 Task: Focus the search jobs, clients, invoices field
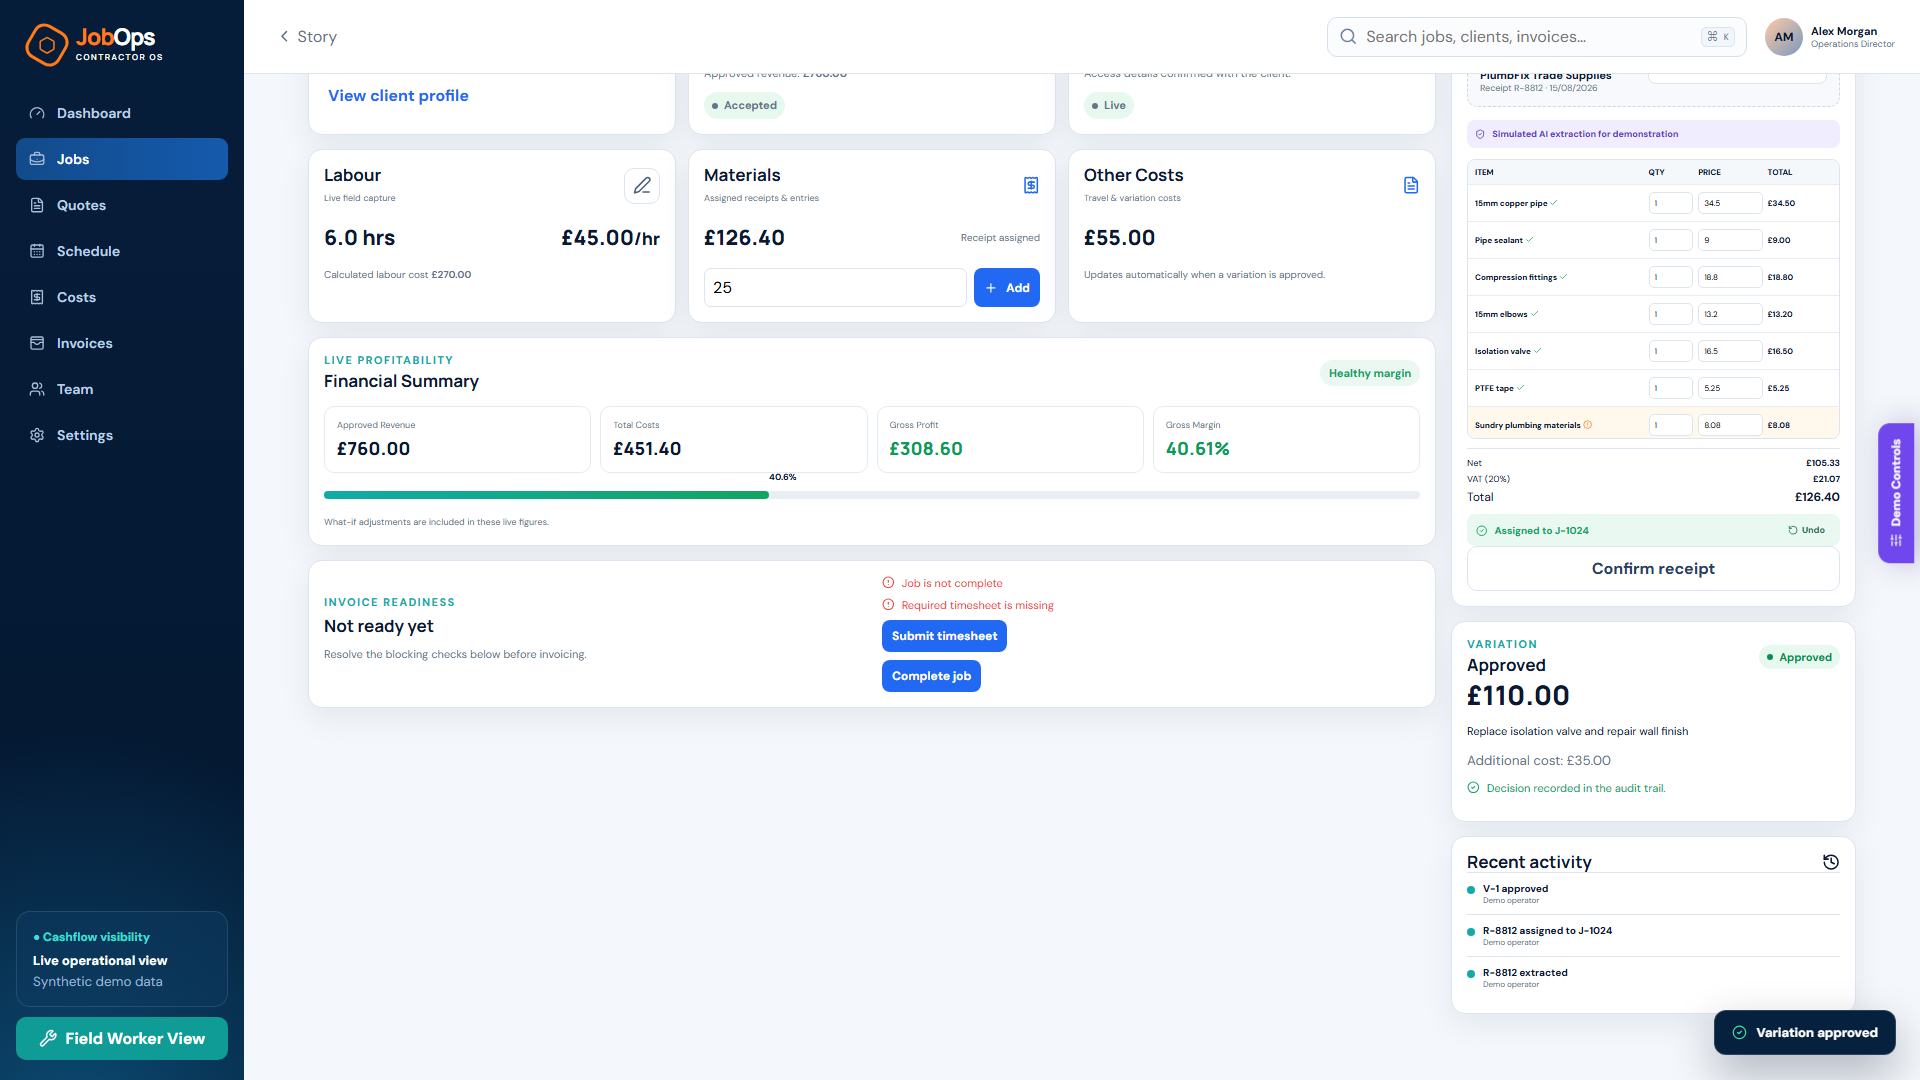coord(1536,36)
